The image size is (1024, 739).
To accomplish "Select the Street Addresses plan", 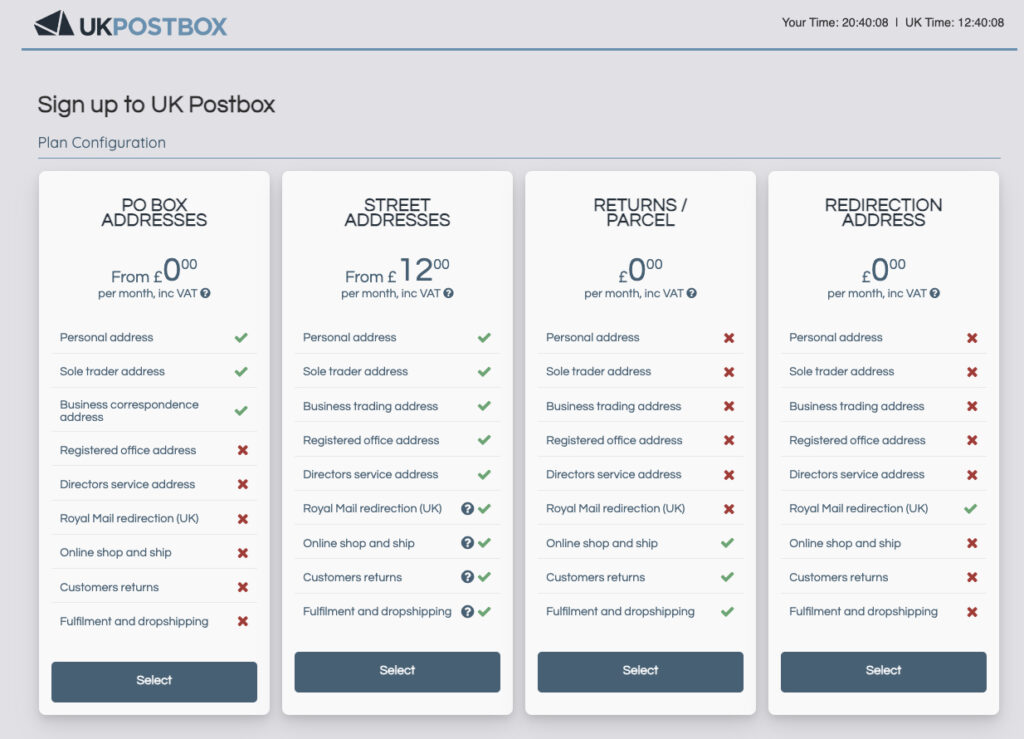I will [397, 671].
